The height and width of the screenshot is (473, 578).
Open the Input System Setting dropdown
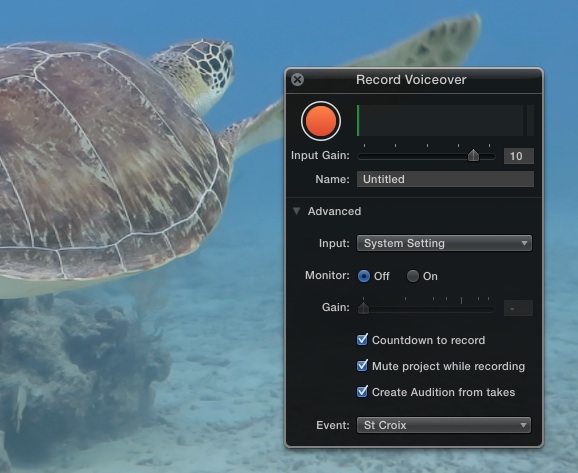click(444, 243)
